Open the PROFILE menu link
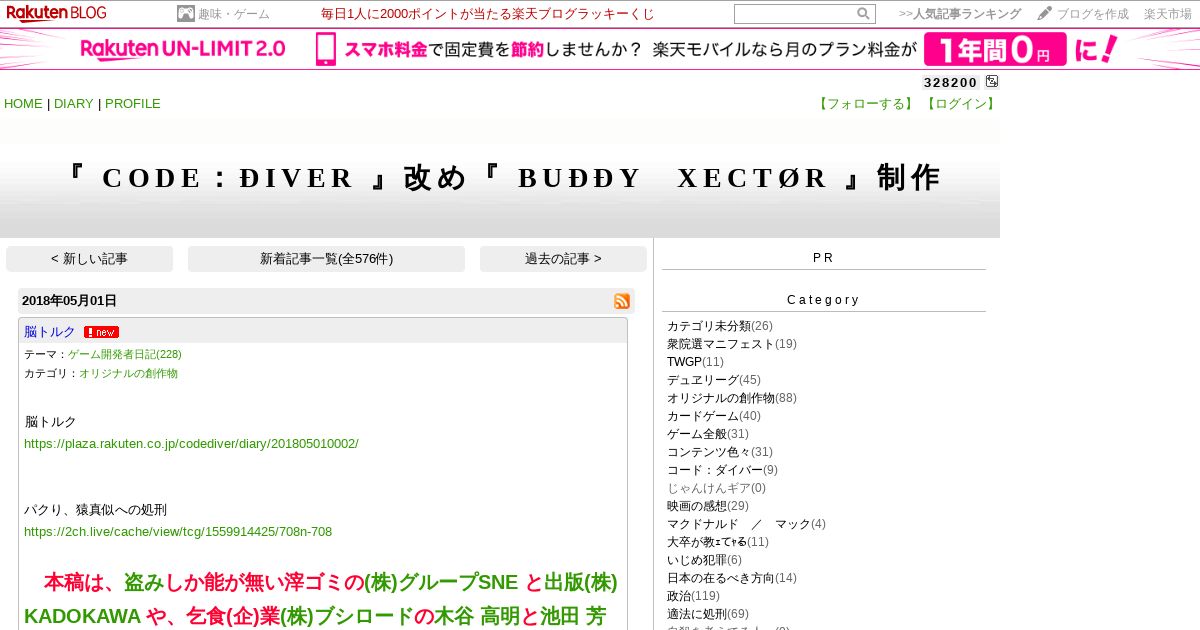The image size is (1200, 630). [x=133, y=104]
